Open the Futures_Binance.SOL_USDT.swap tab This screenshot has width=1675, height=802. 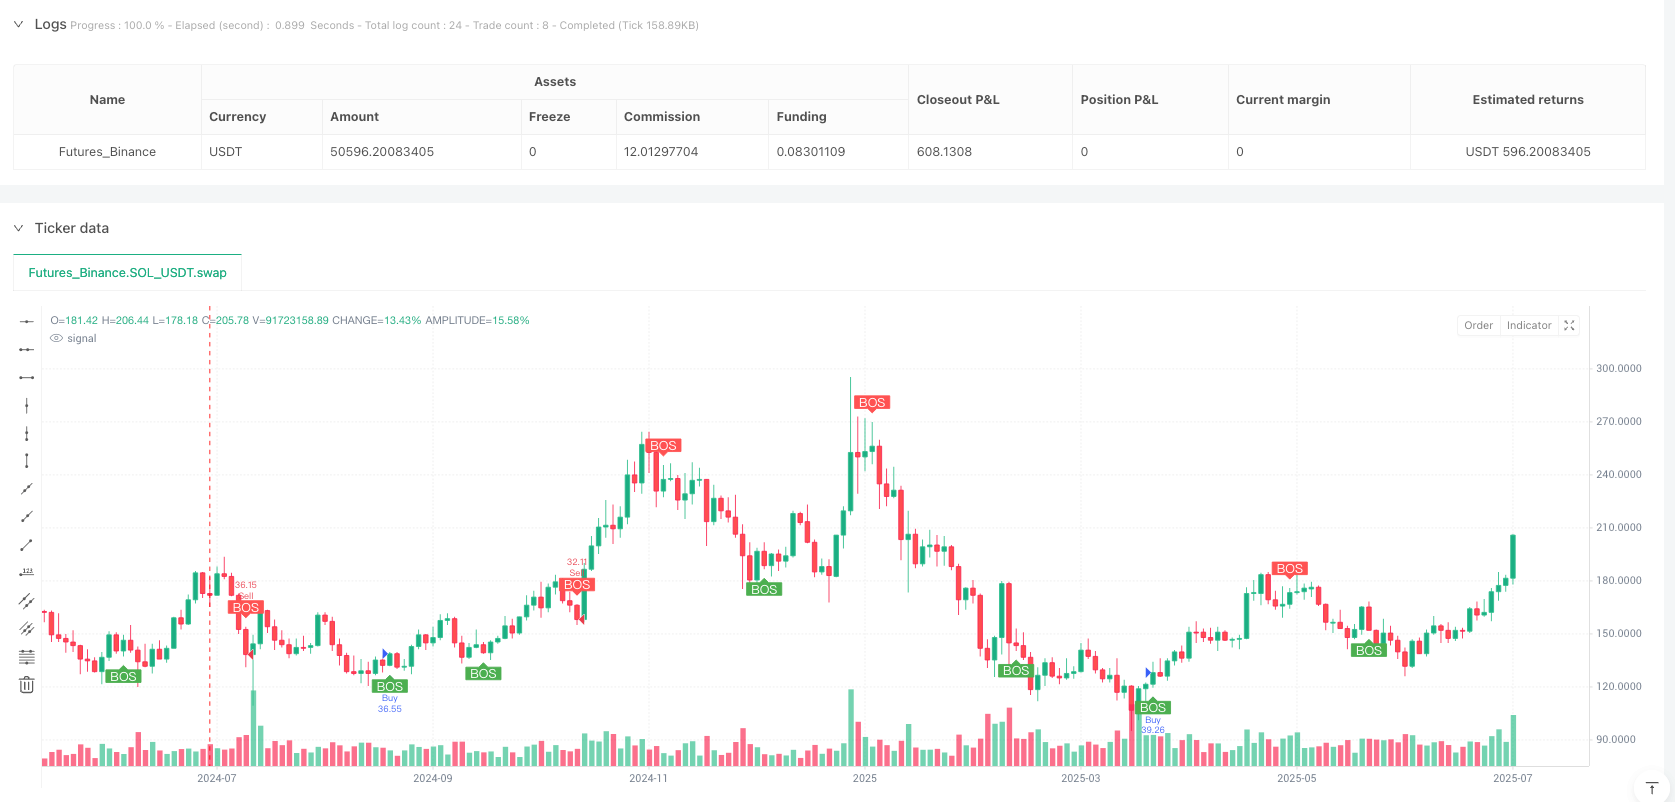tap(127, 272)
